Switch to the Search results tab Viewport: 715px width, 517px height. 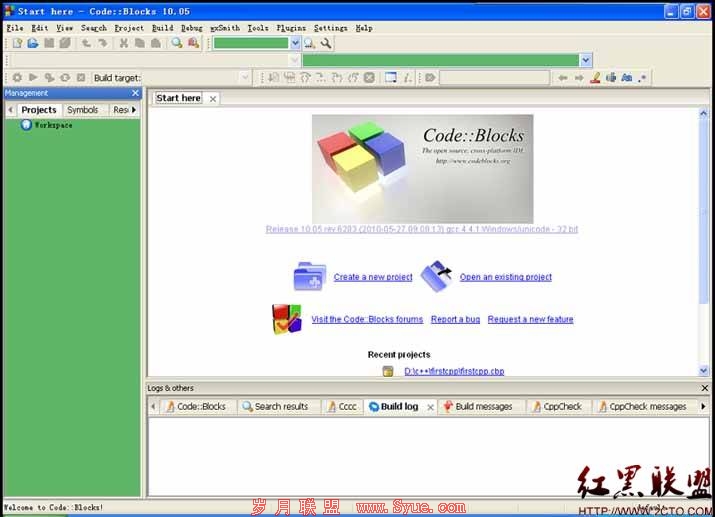coord(275,406)
